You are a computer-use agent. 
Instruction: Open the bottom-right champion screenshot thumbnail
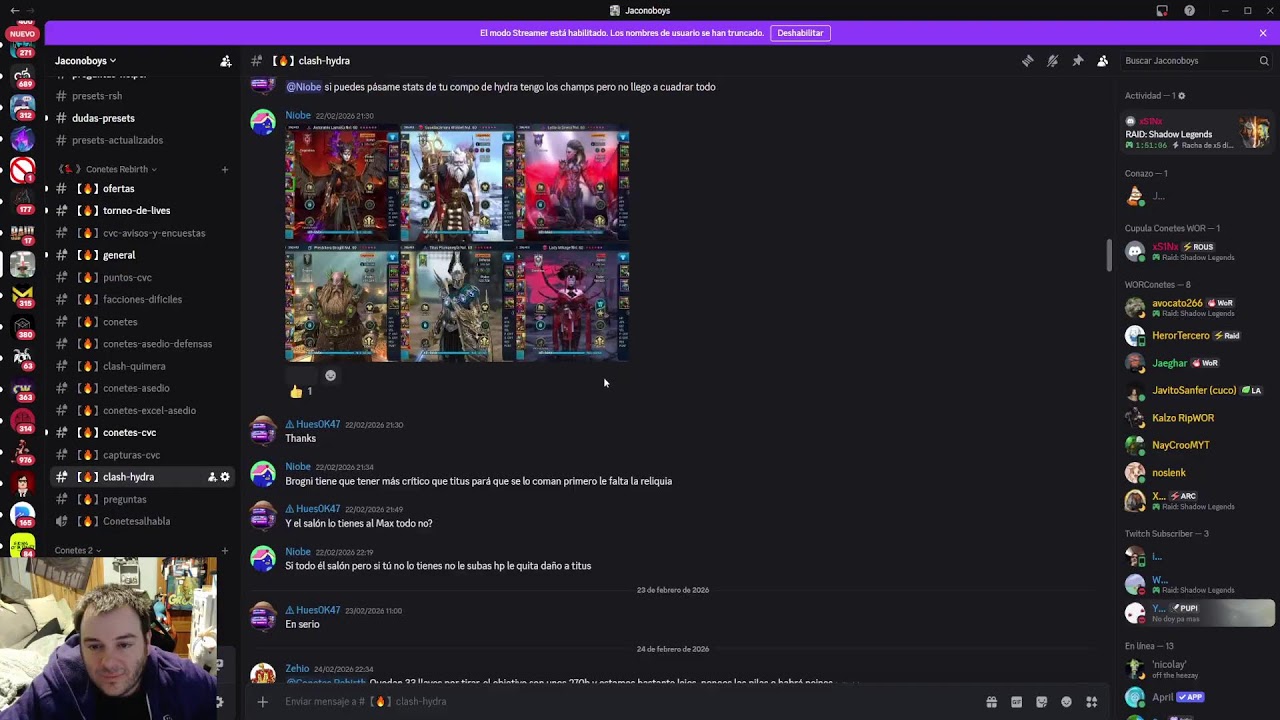click(x=573, y=303)
